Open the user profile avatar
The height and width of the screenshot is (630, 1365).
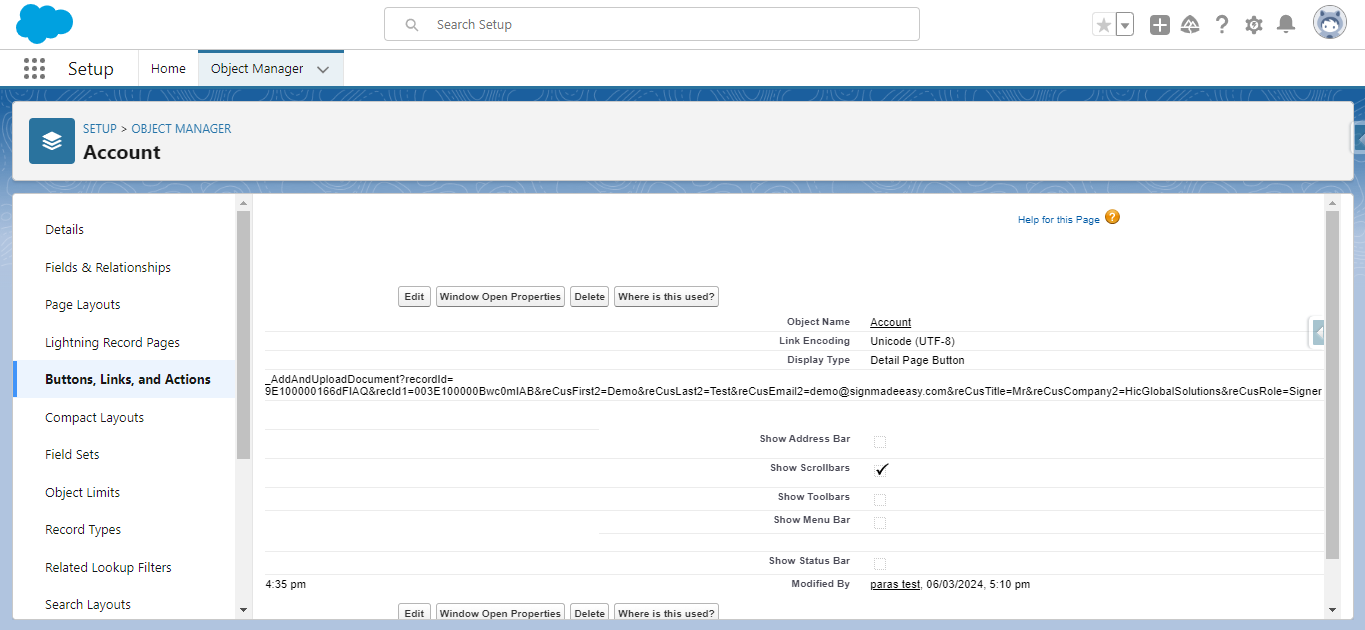pos(1330,24)
